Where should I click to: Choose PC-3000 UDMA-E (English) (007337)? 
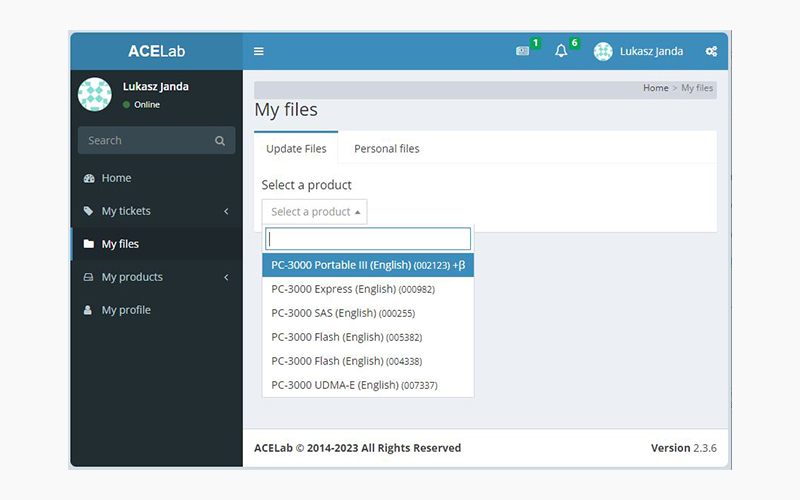tap(368, 385)
